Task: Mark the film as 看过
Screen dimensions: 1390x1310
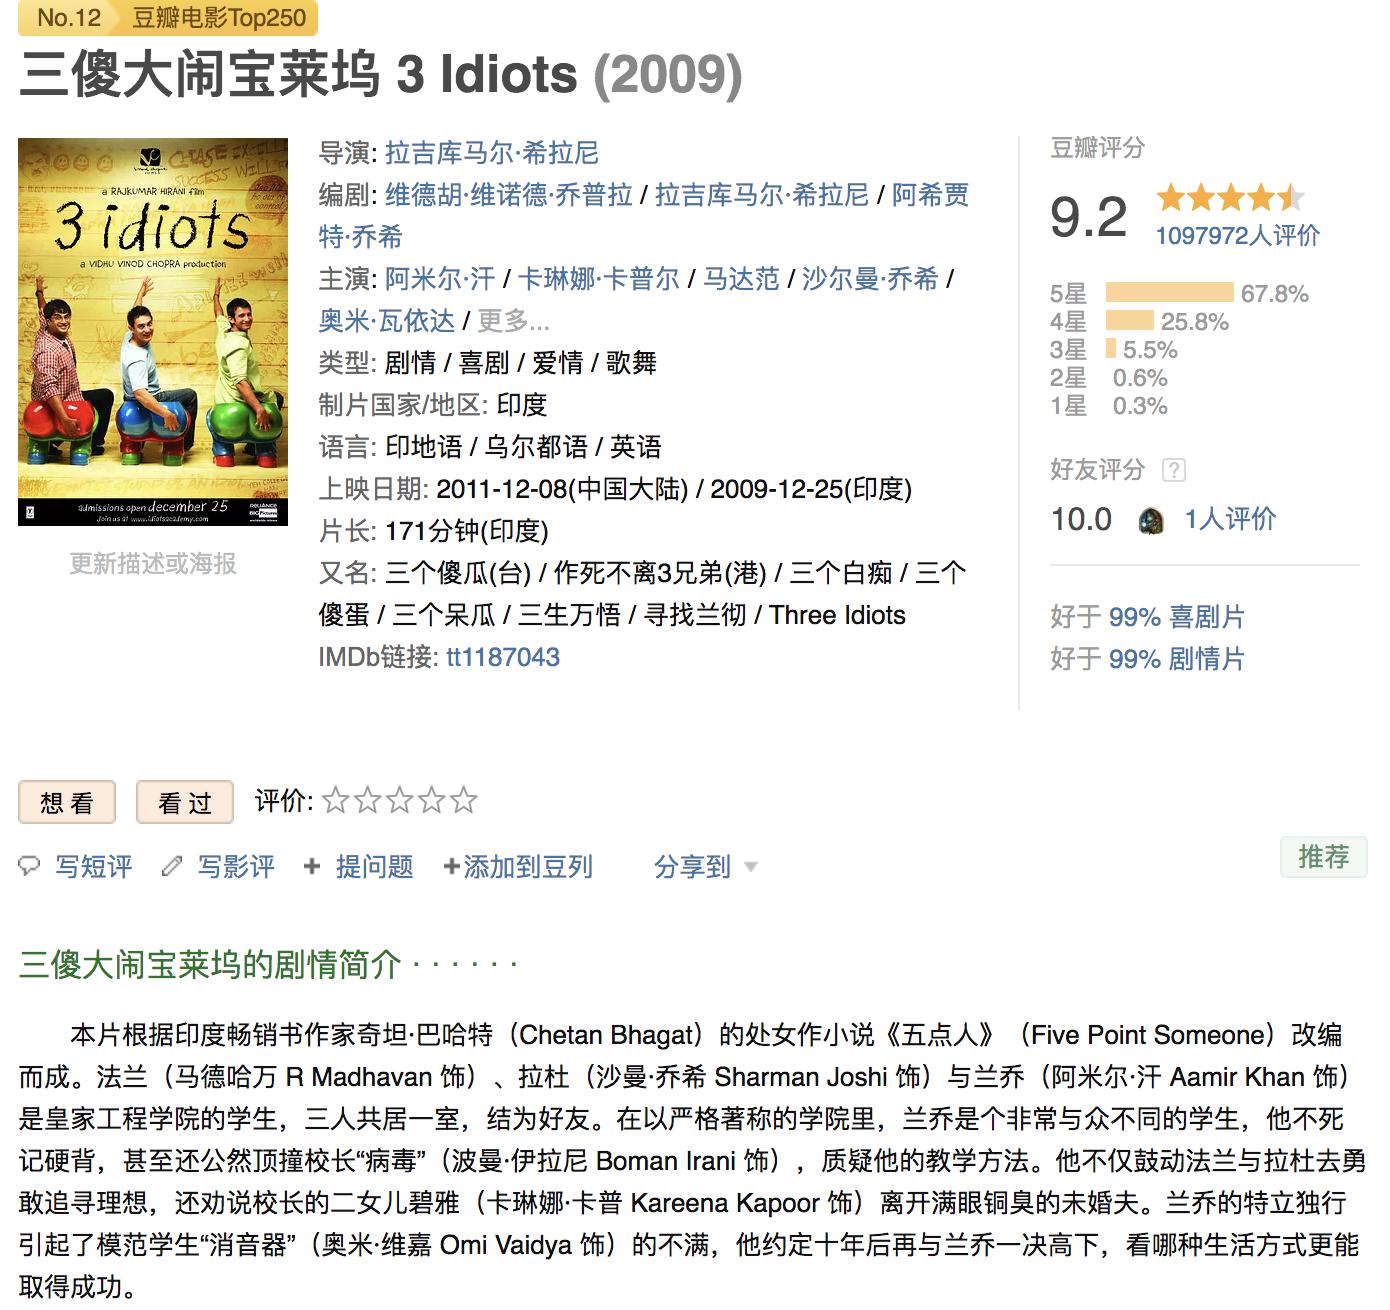Action: coord(185,802)
